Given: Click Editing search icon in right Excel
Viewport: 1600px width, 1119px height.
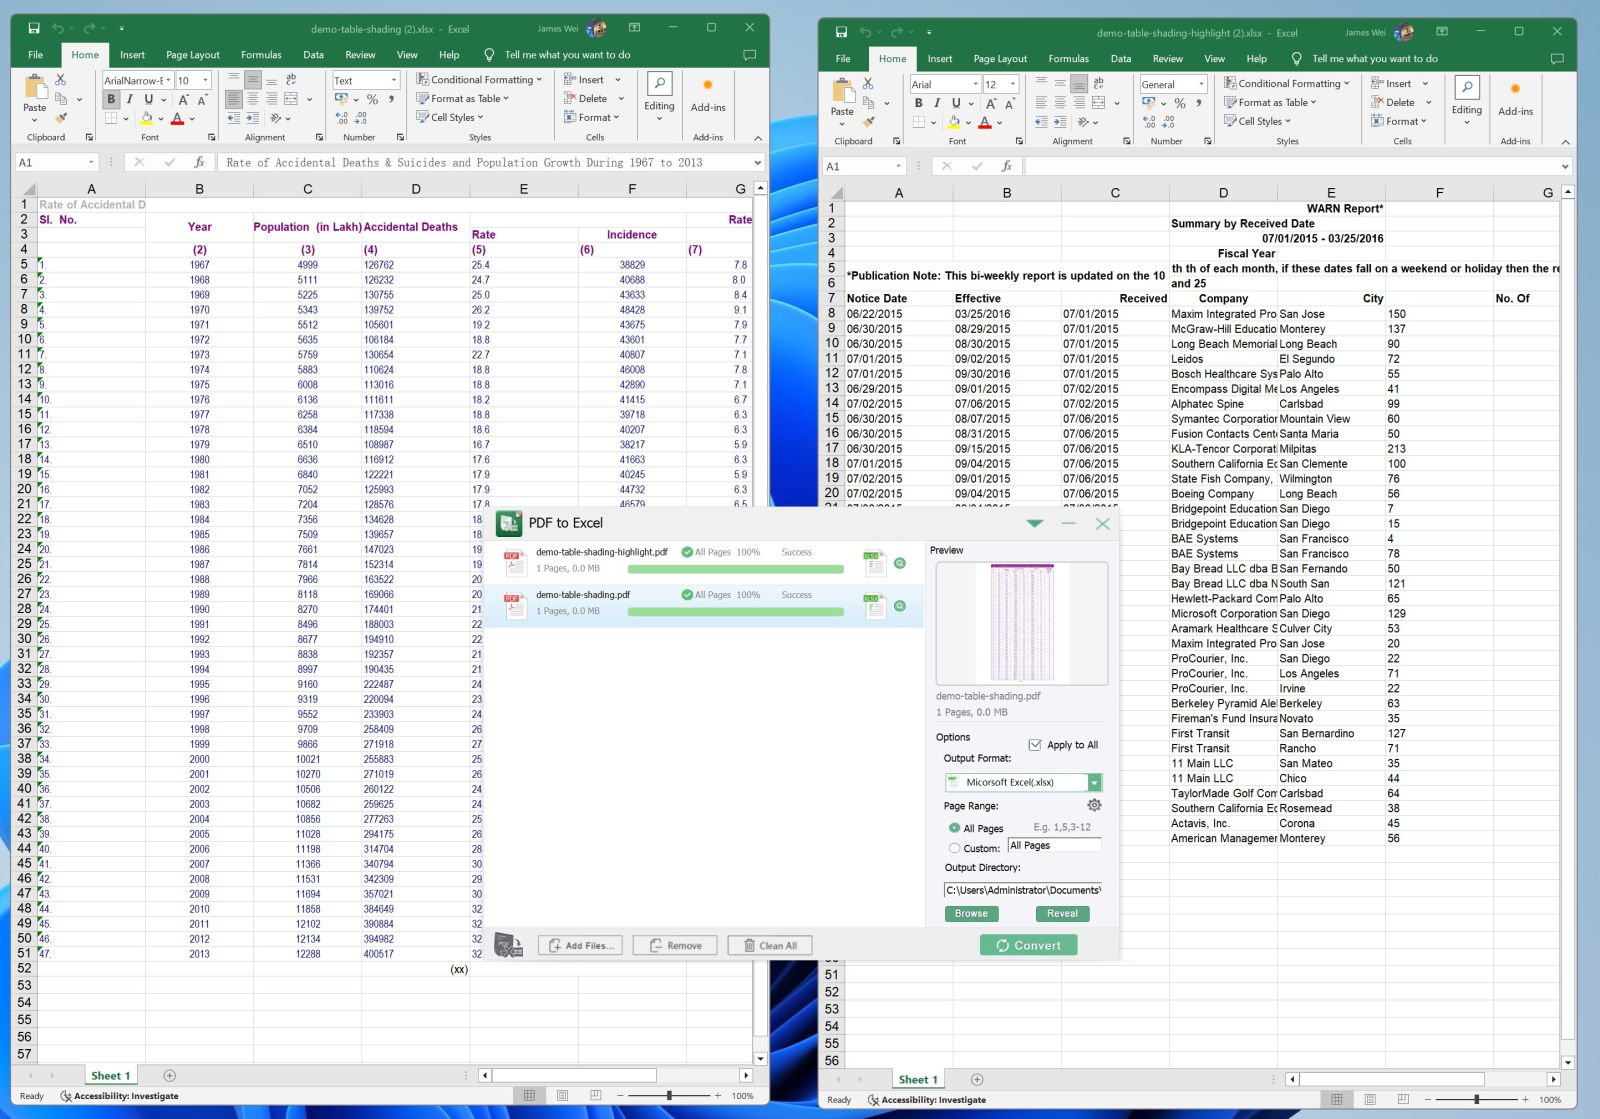Looking at the screenshot, I should click(1466, 88).
